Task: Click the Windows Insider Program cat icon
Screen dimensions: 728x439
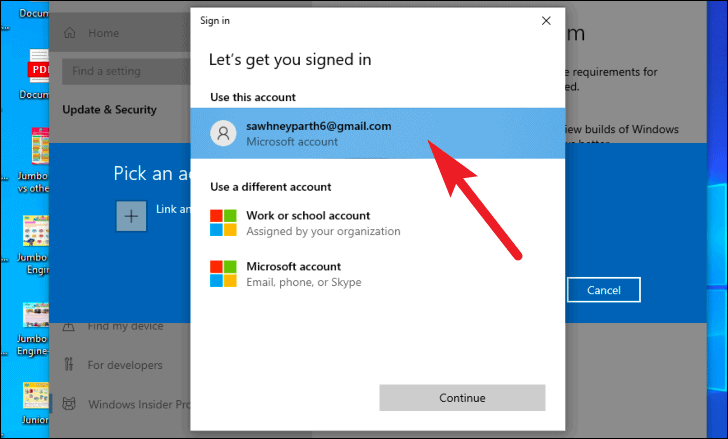Action: click(x=69, y=404)
